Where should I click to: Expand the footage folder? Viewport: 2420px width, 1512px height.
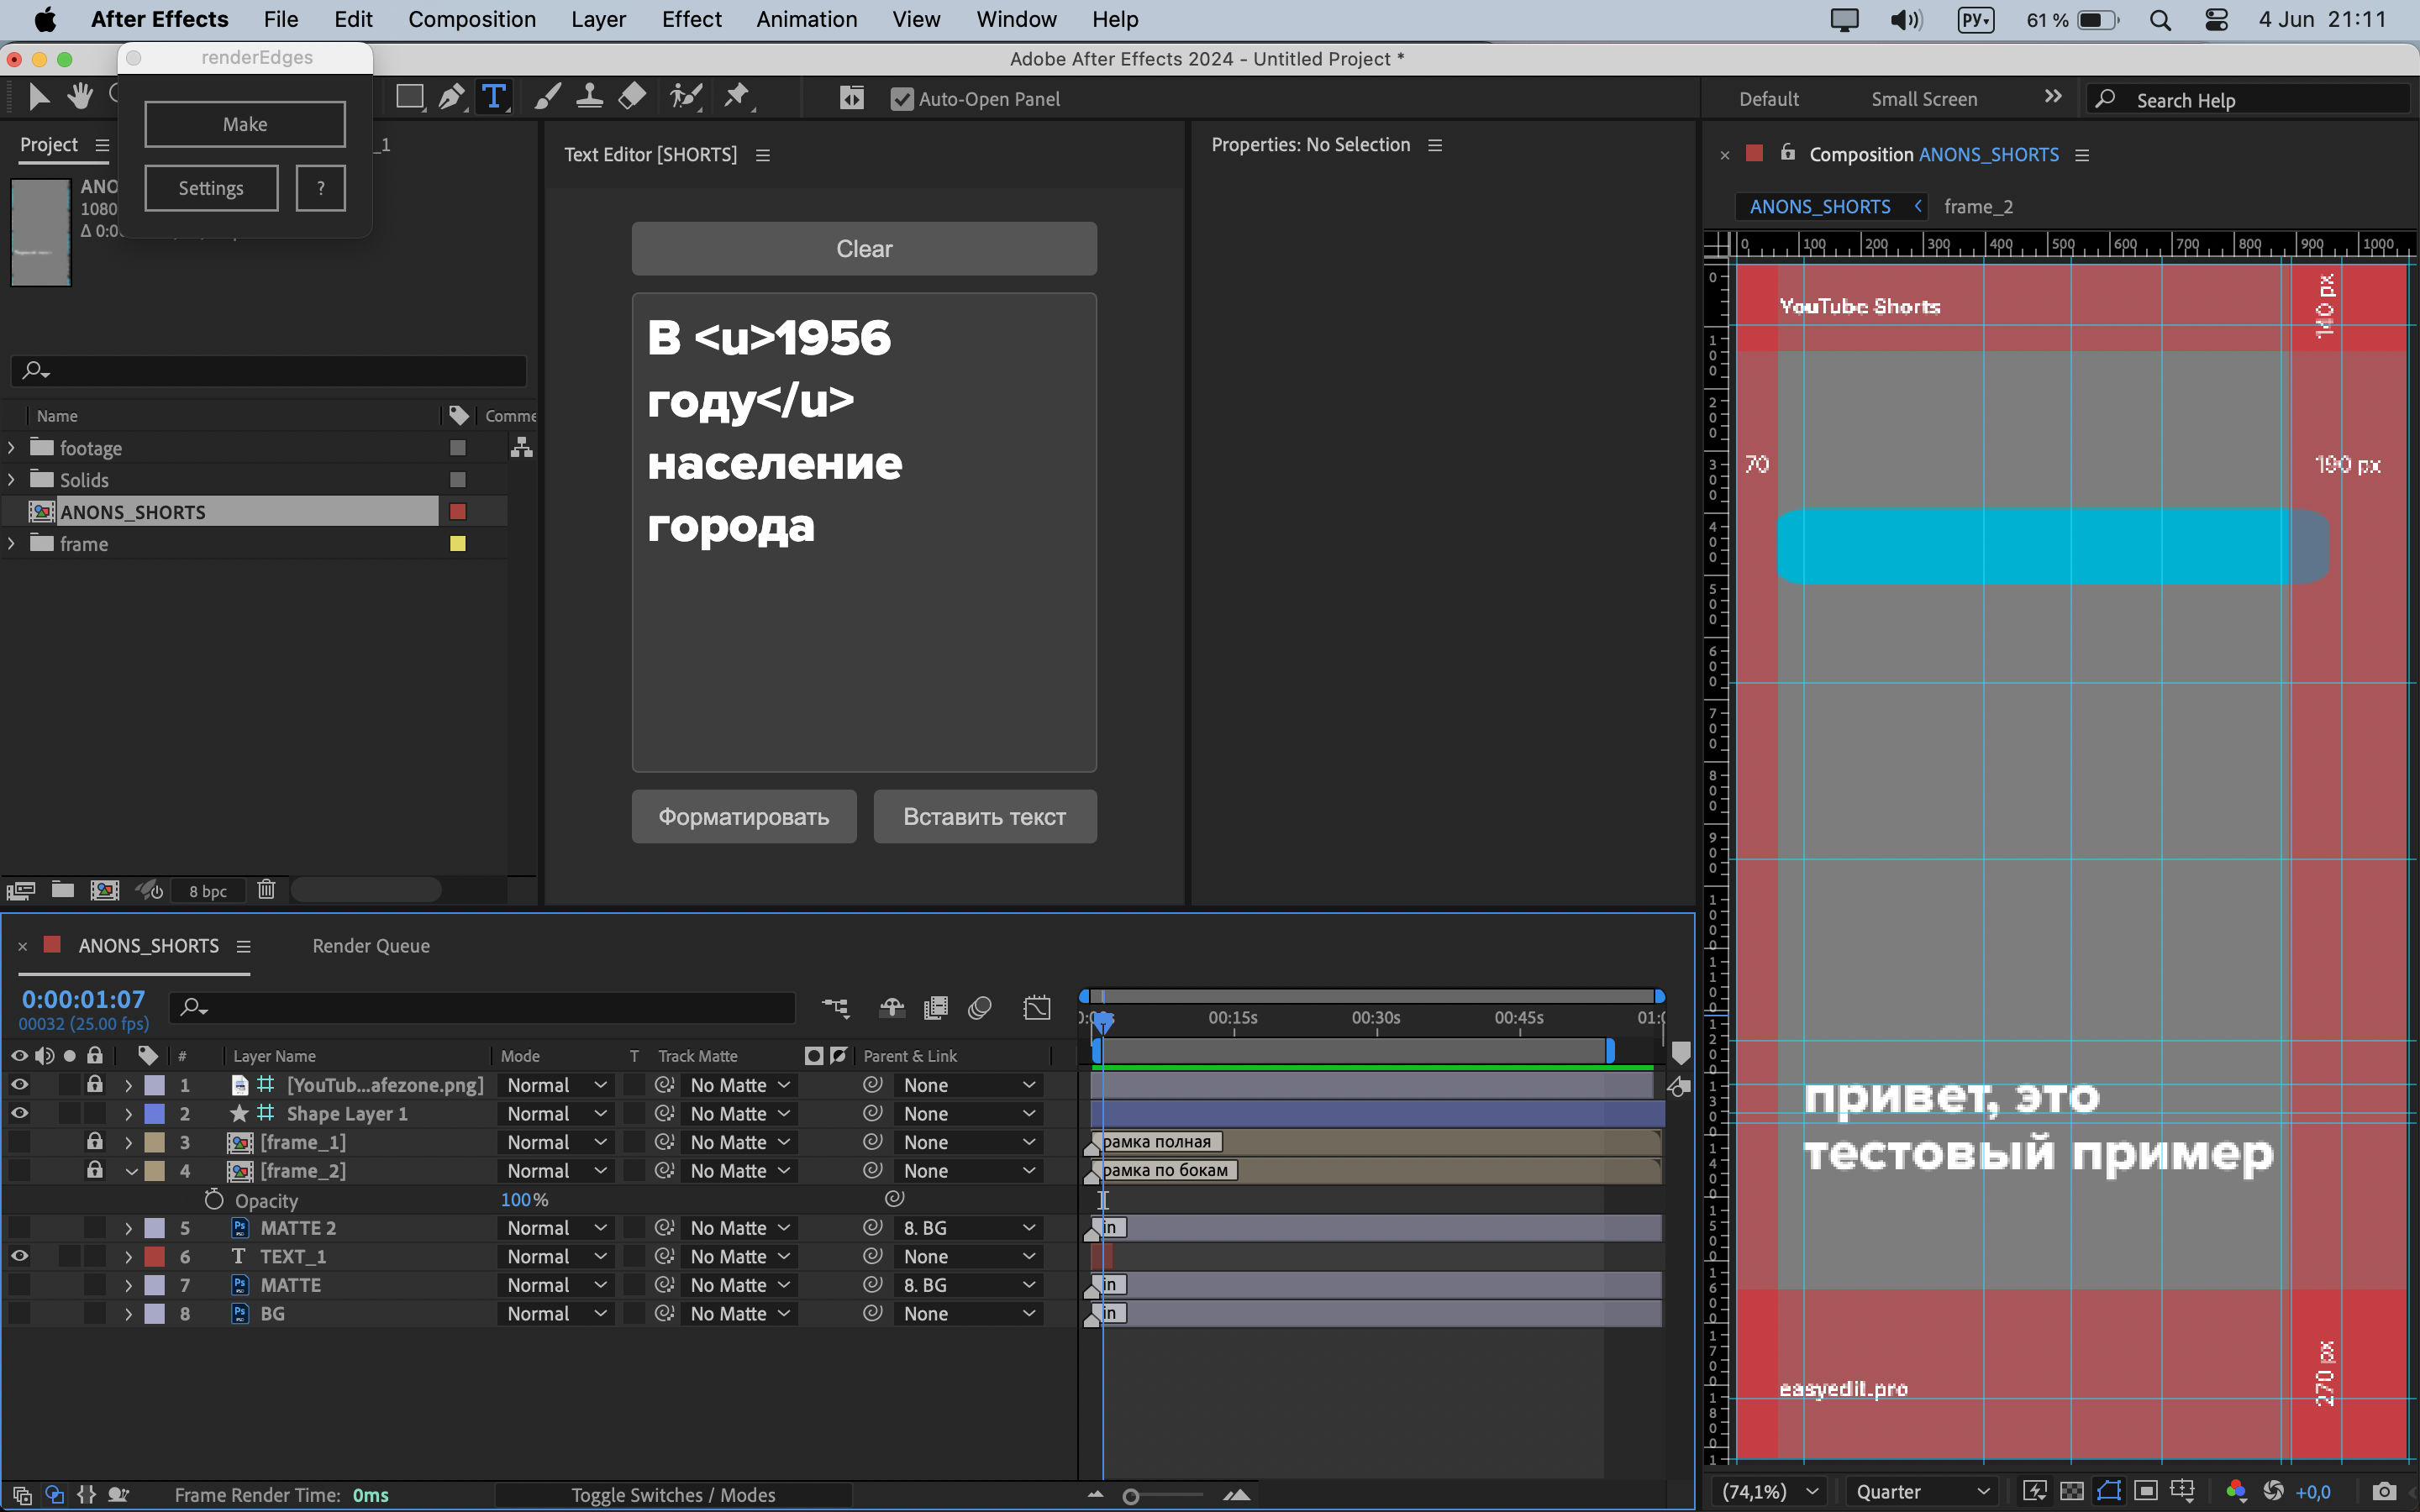[12, 448]
